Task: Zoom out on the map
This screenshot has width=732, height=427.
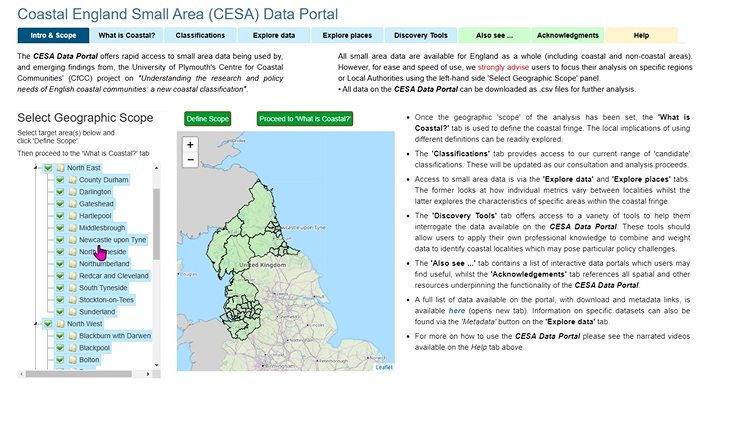Action: click(190, 160)
